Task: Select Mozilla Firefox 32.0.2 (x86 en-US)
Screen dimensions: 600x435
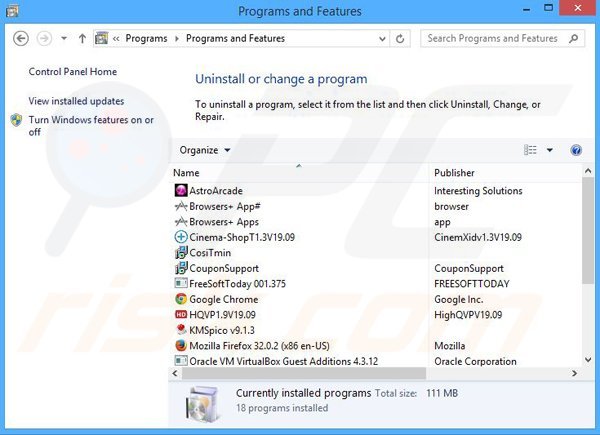Action: 259,345
